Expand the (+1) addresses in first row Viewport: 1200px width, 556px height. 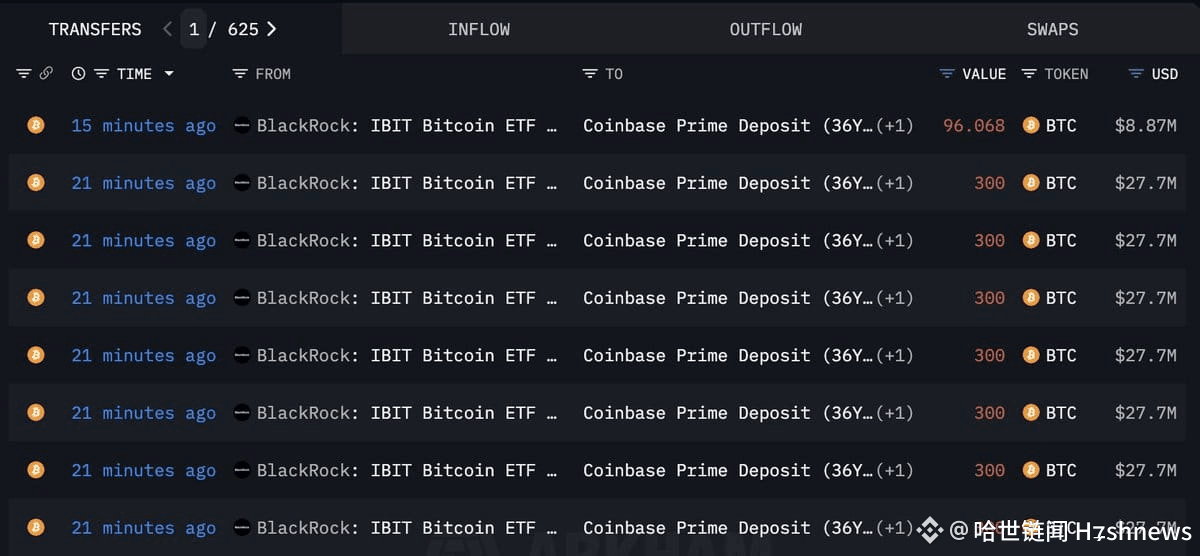[x=894, y=125]
